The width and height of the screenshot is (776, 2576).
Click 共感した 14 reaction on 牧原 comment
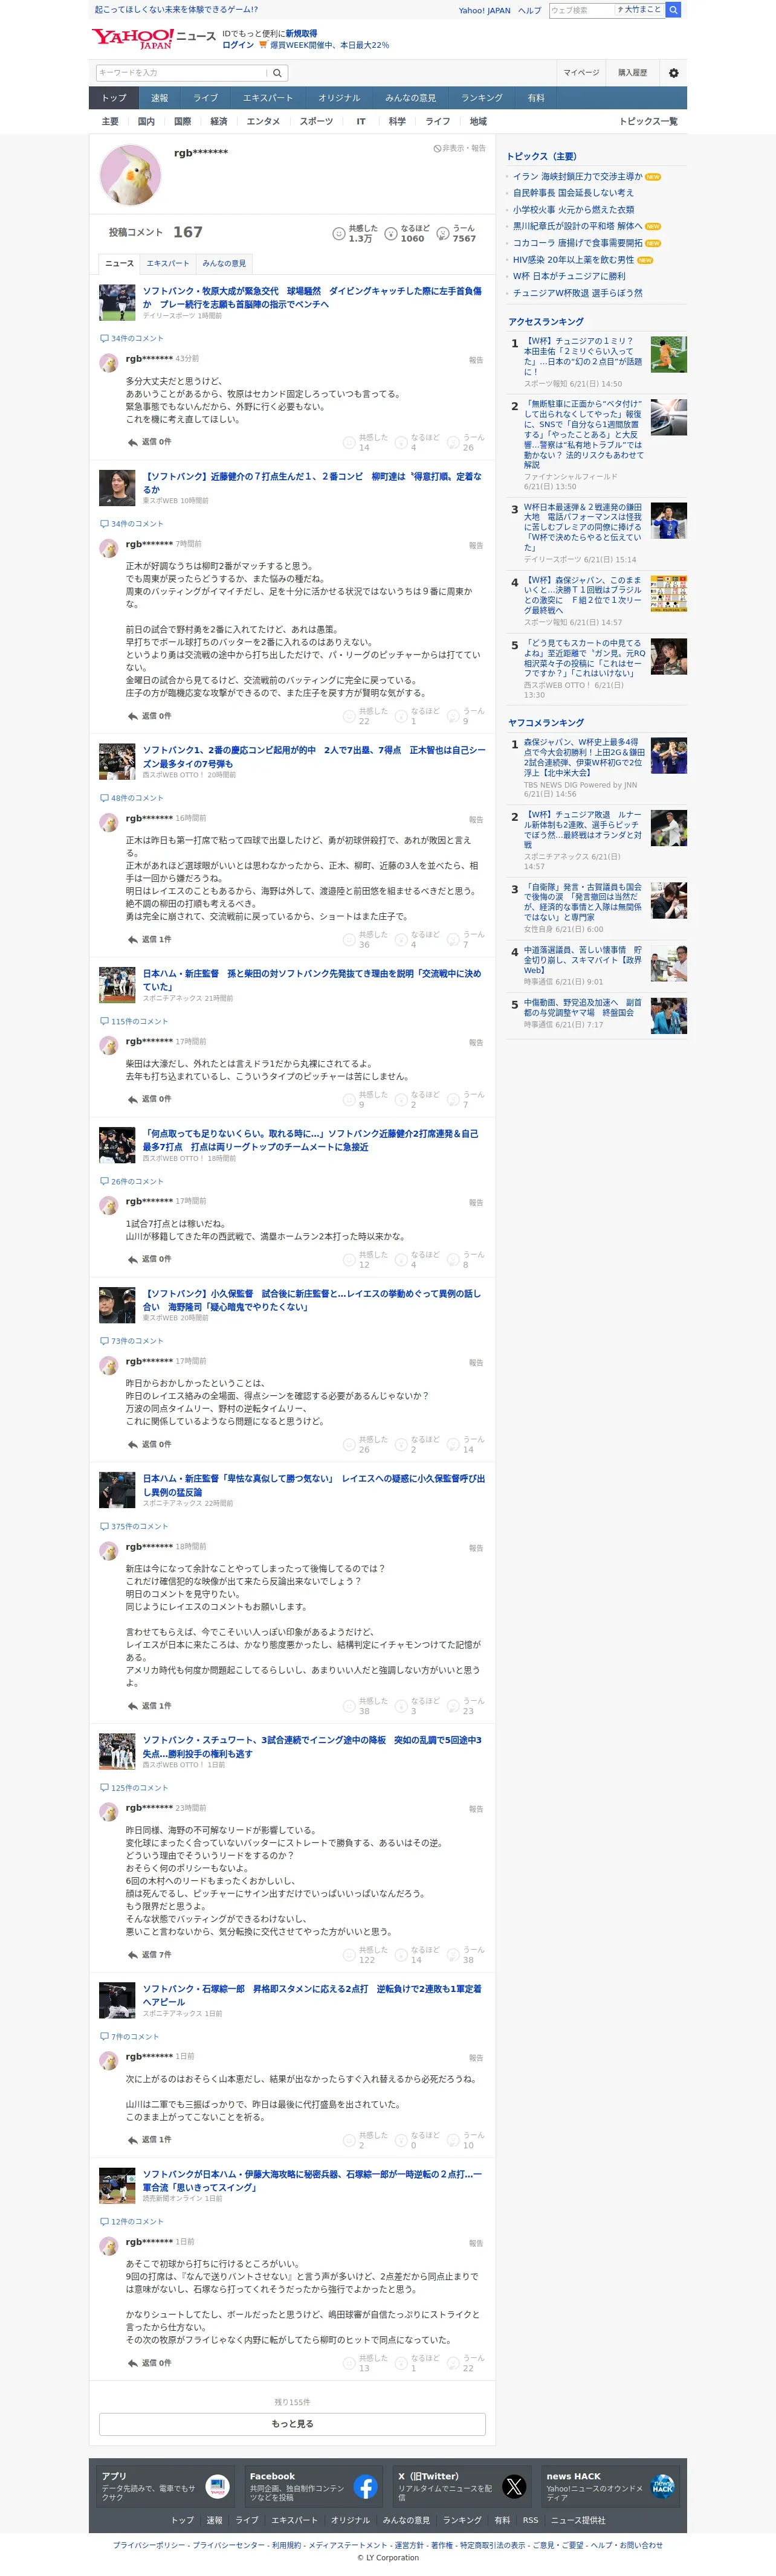point(365,442)
